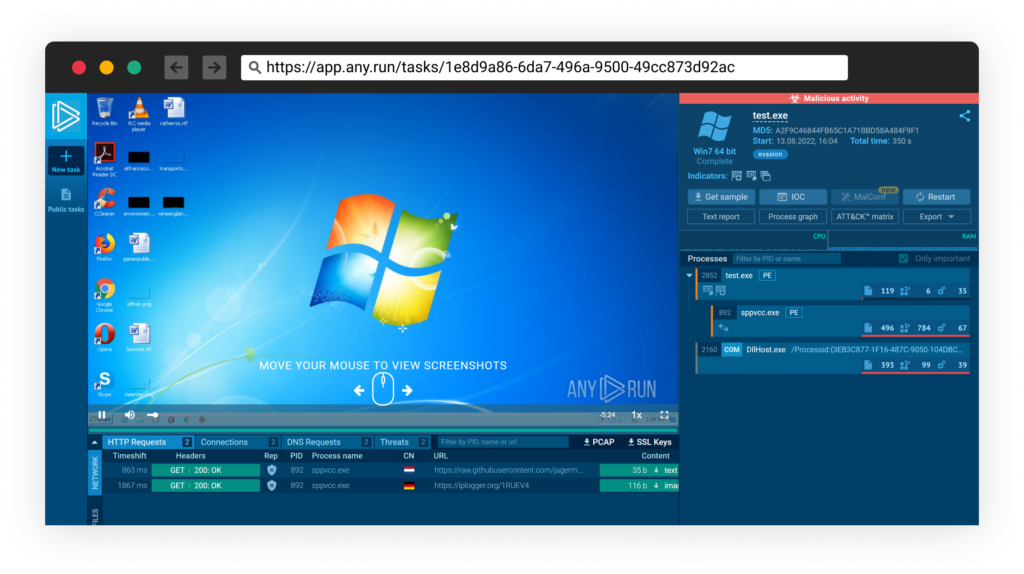This screenshot has width=1024, height=574.
Task: Open Public tasks in the sidebar
Action: coord(66,200)
